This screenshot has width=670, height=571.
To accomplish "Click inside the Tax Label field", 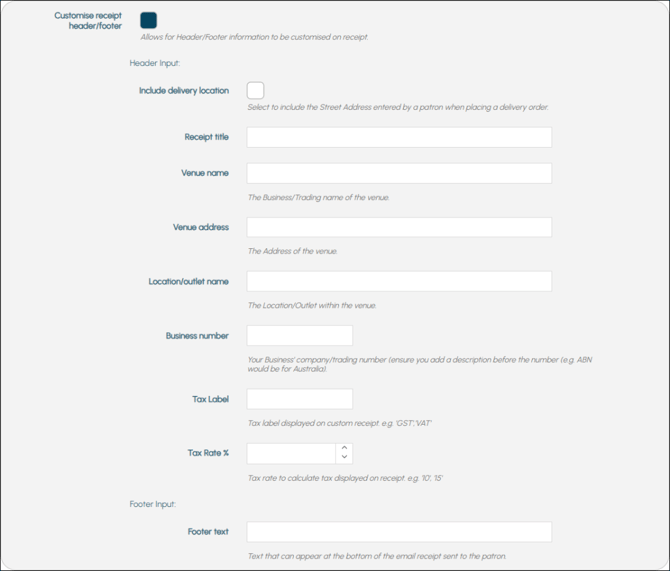I will coord(299,399).
